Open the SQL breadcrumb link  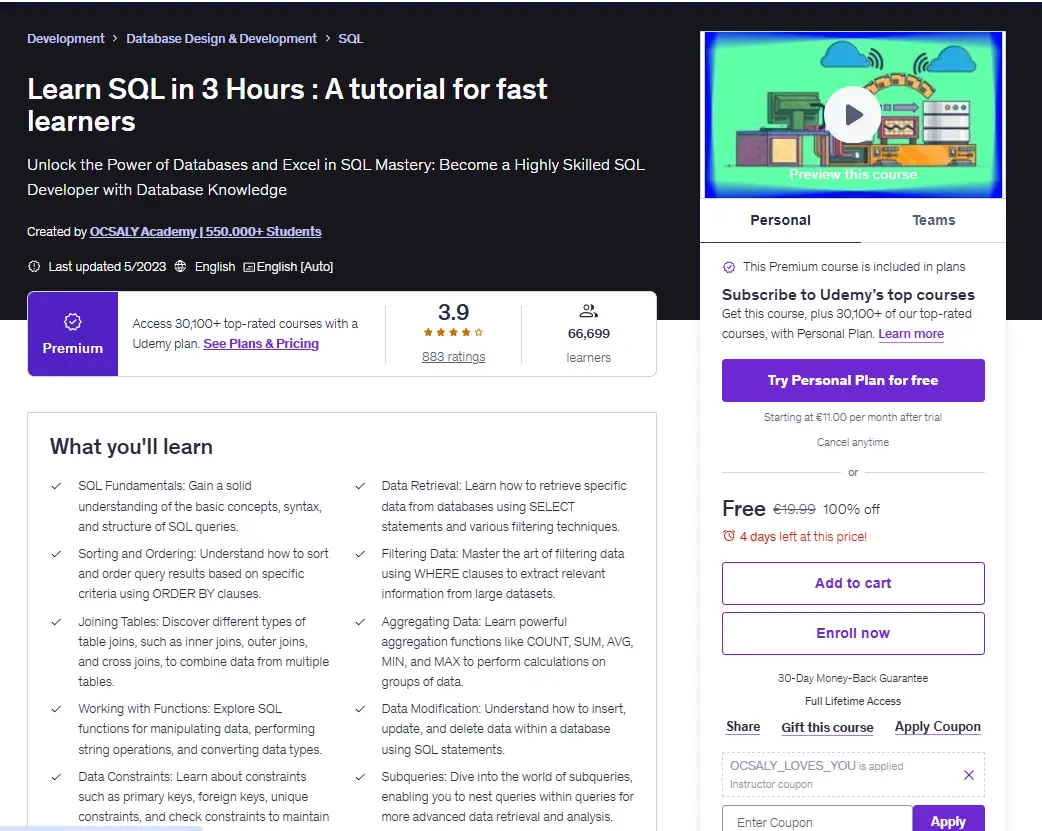click(x=350, y=39)
